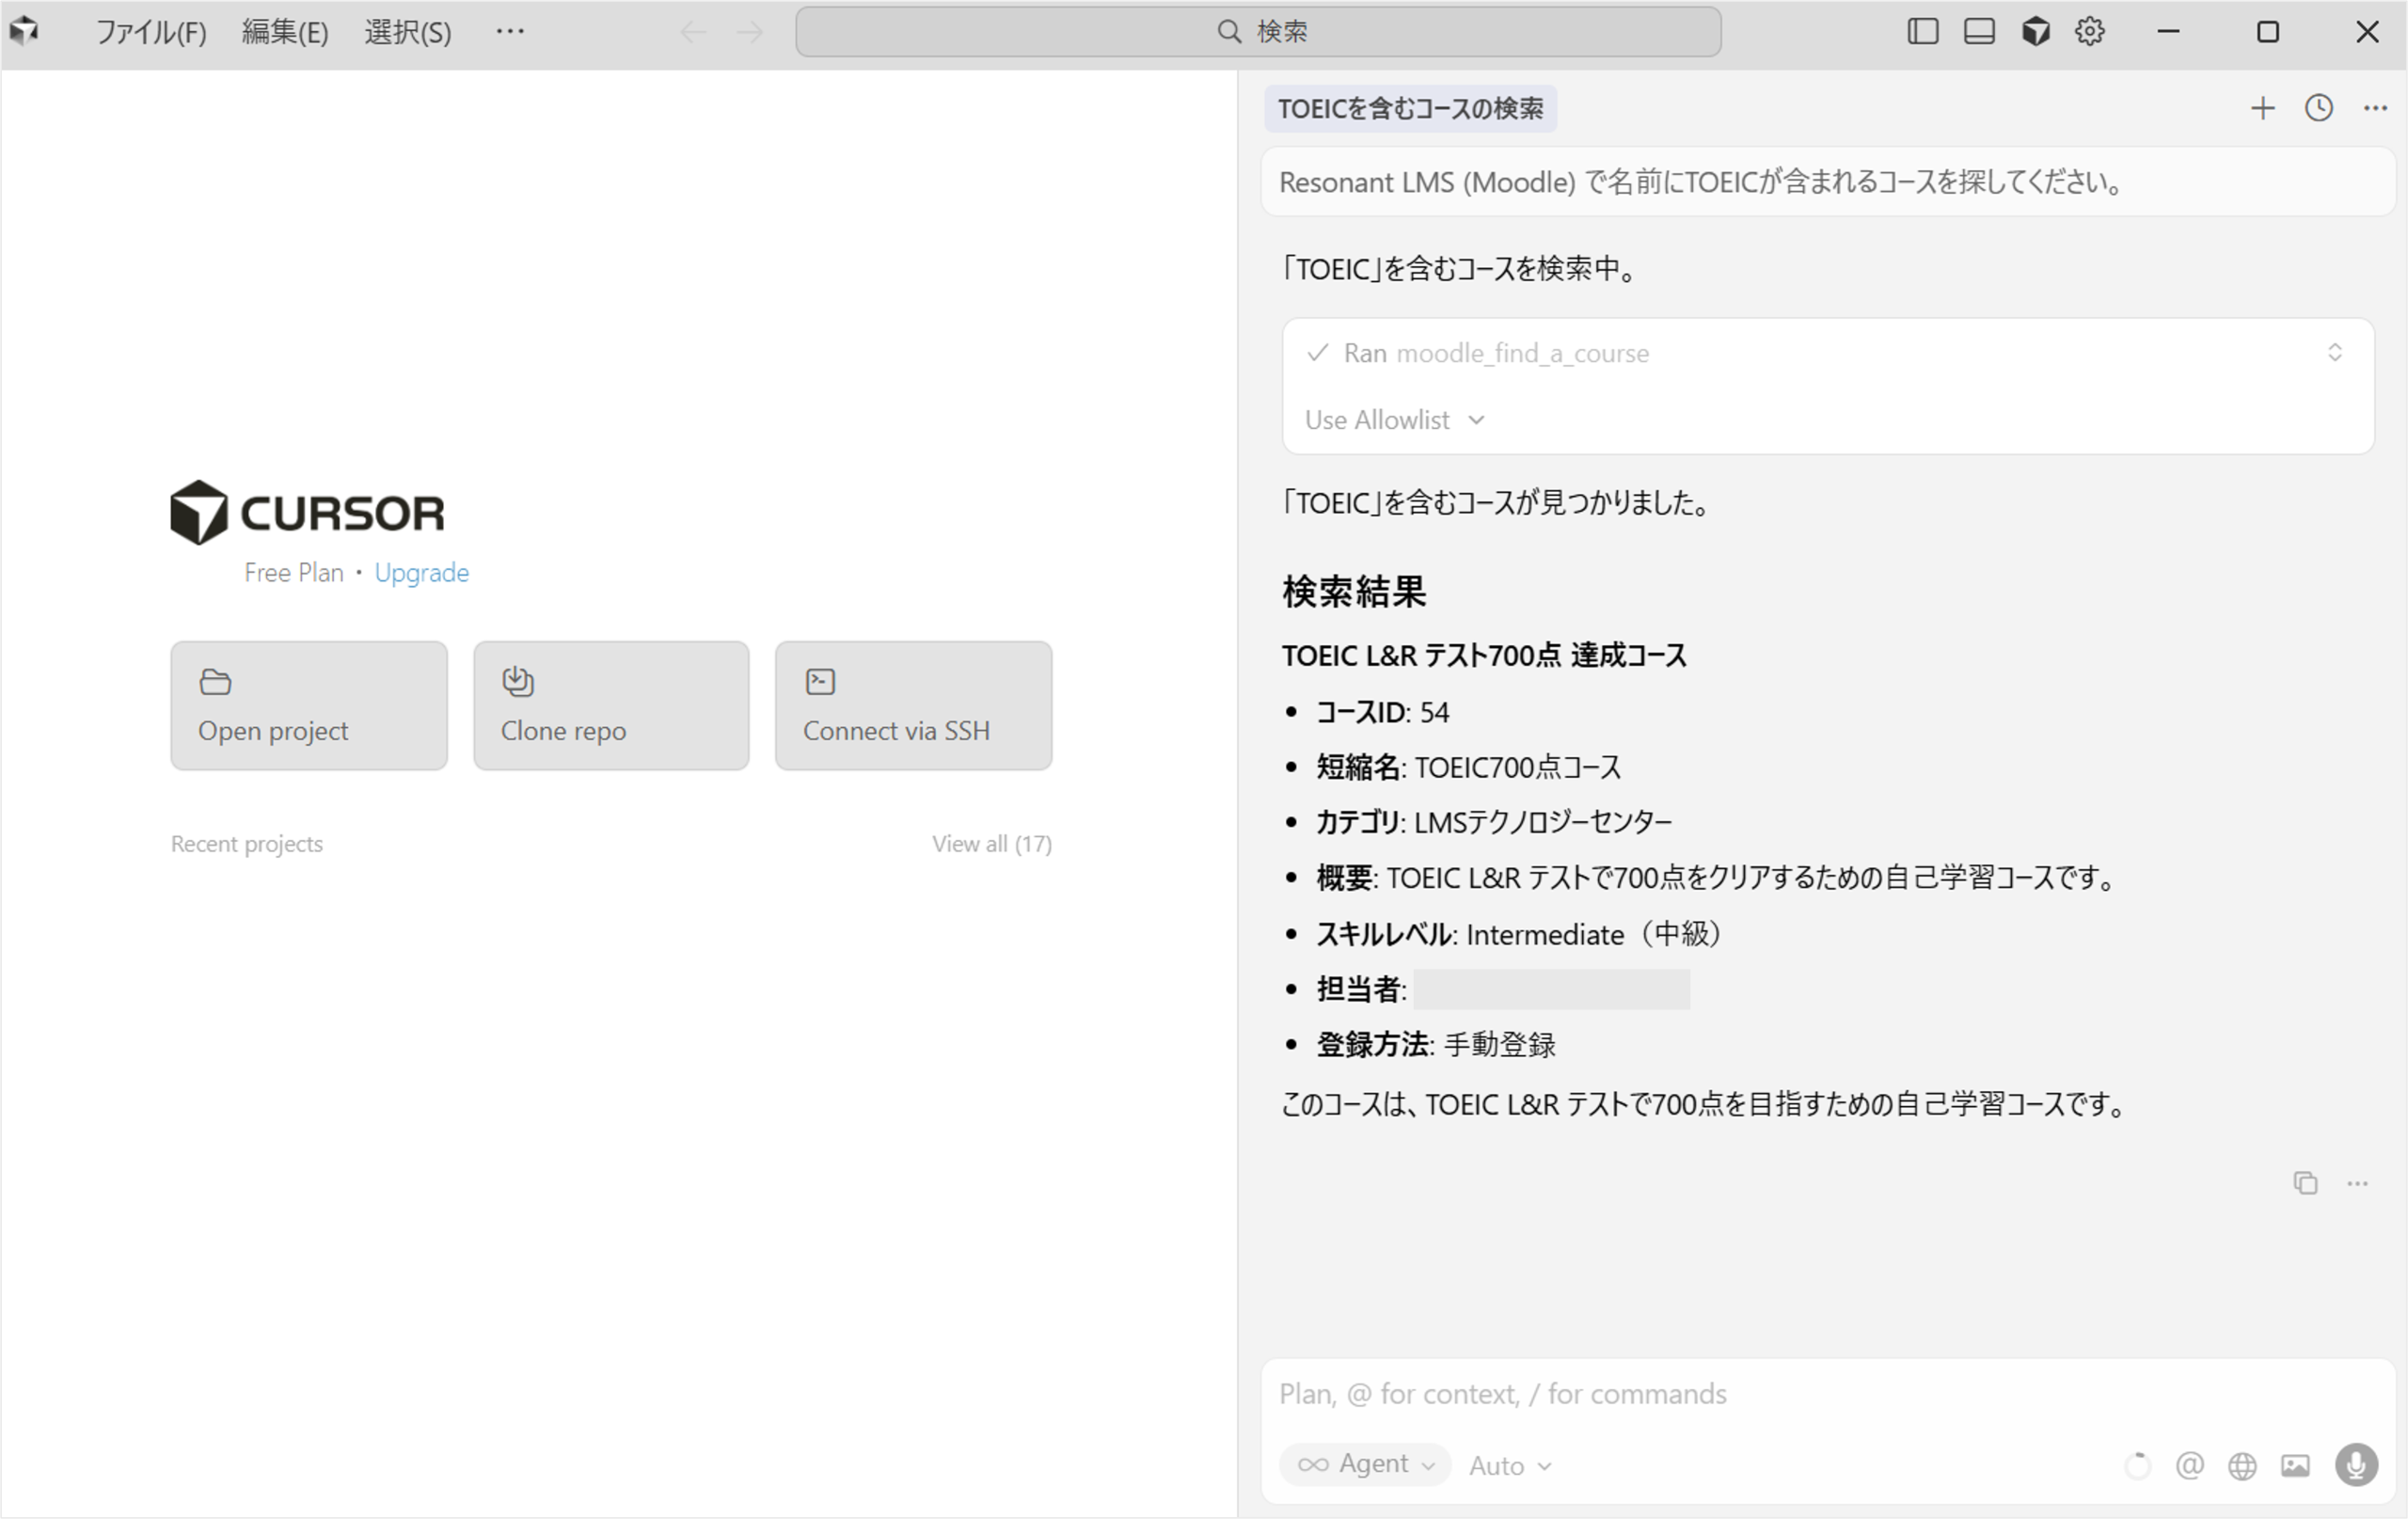Click the microphone voice input icon

[x=2355, y=1465]
